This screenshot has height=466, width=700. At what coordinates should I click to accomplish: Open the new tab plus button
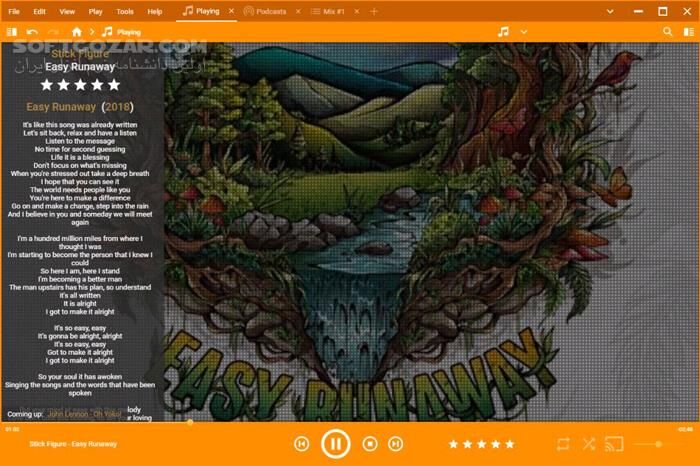[374, 11]
